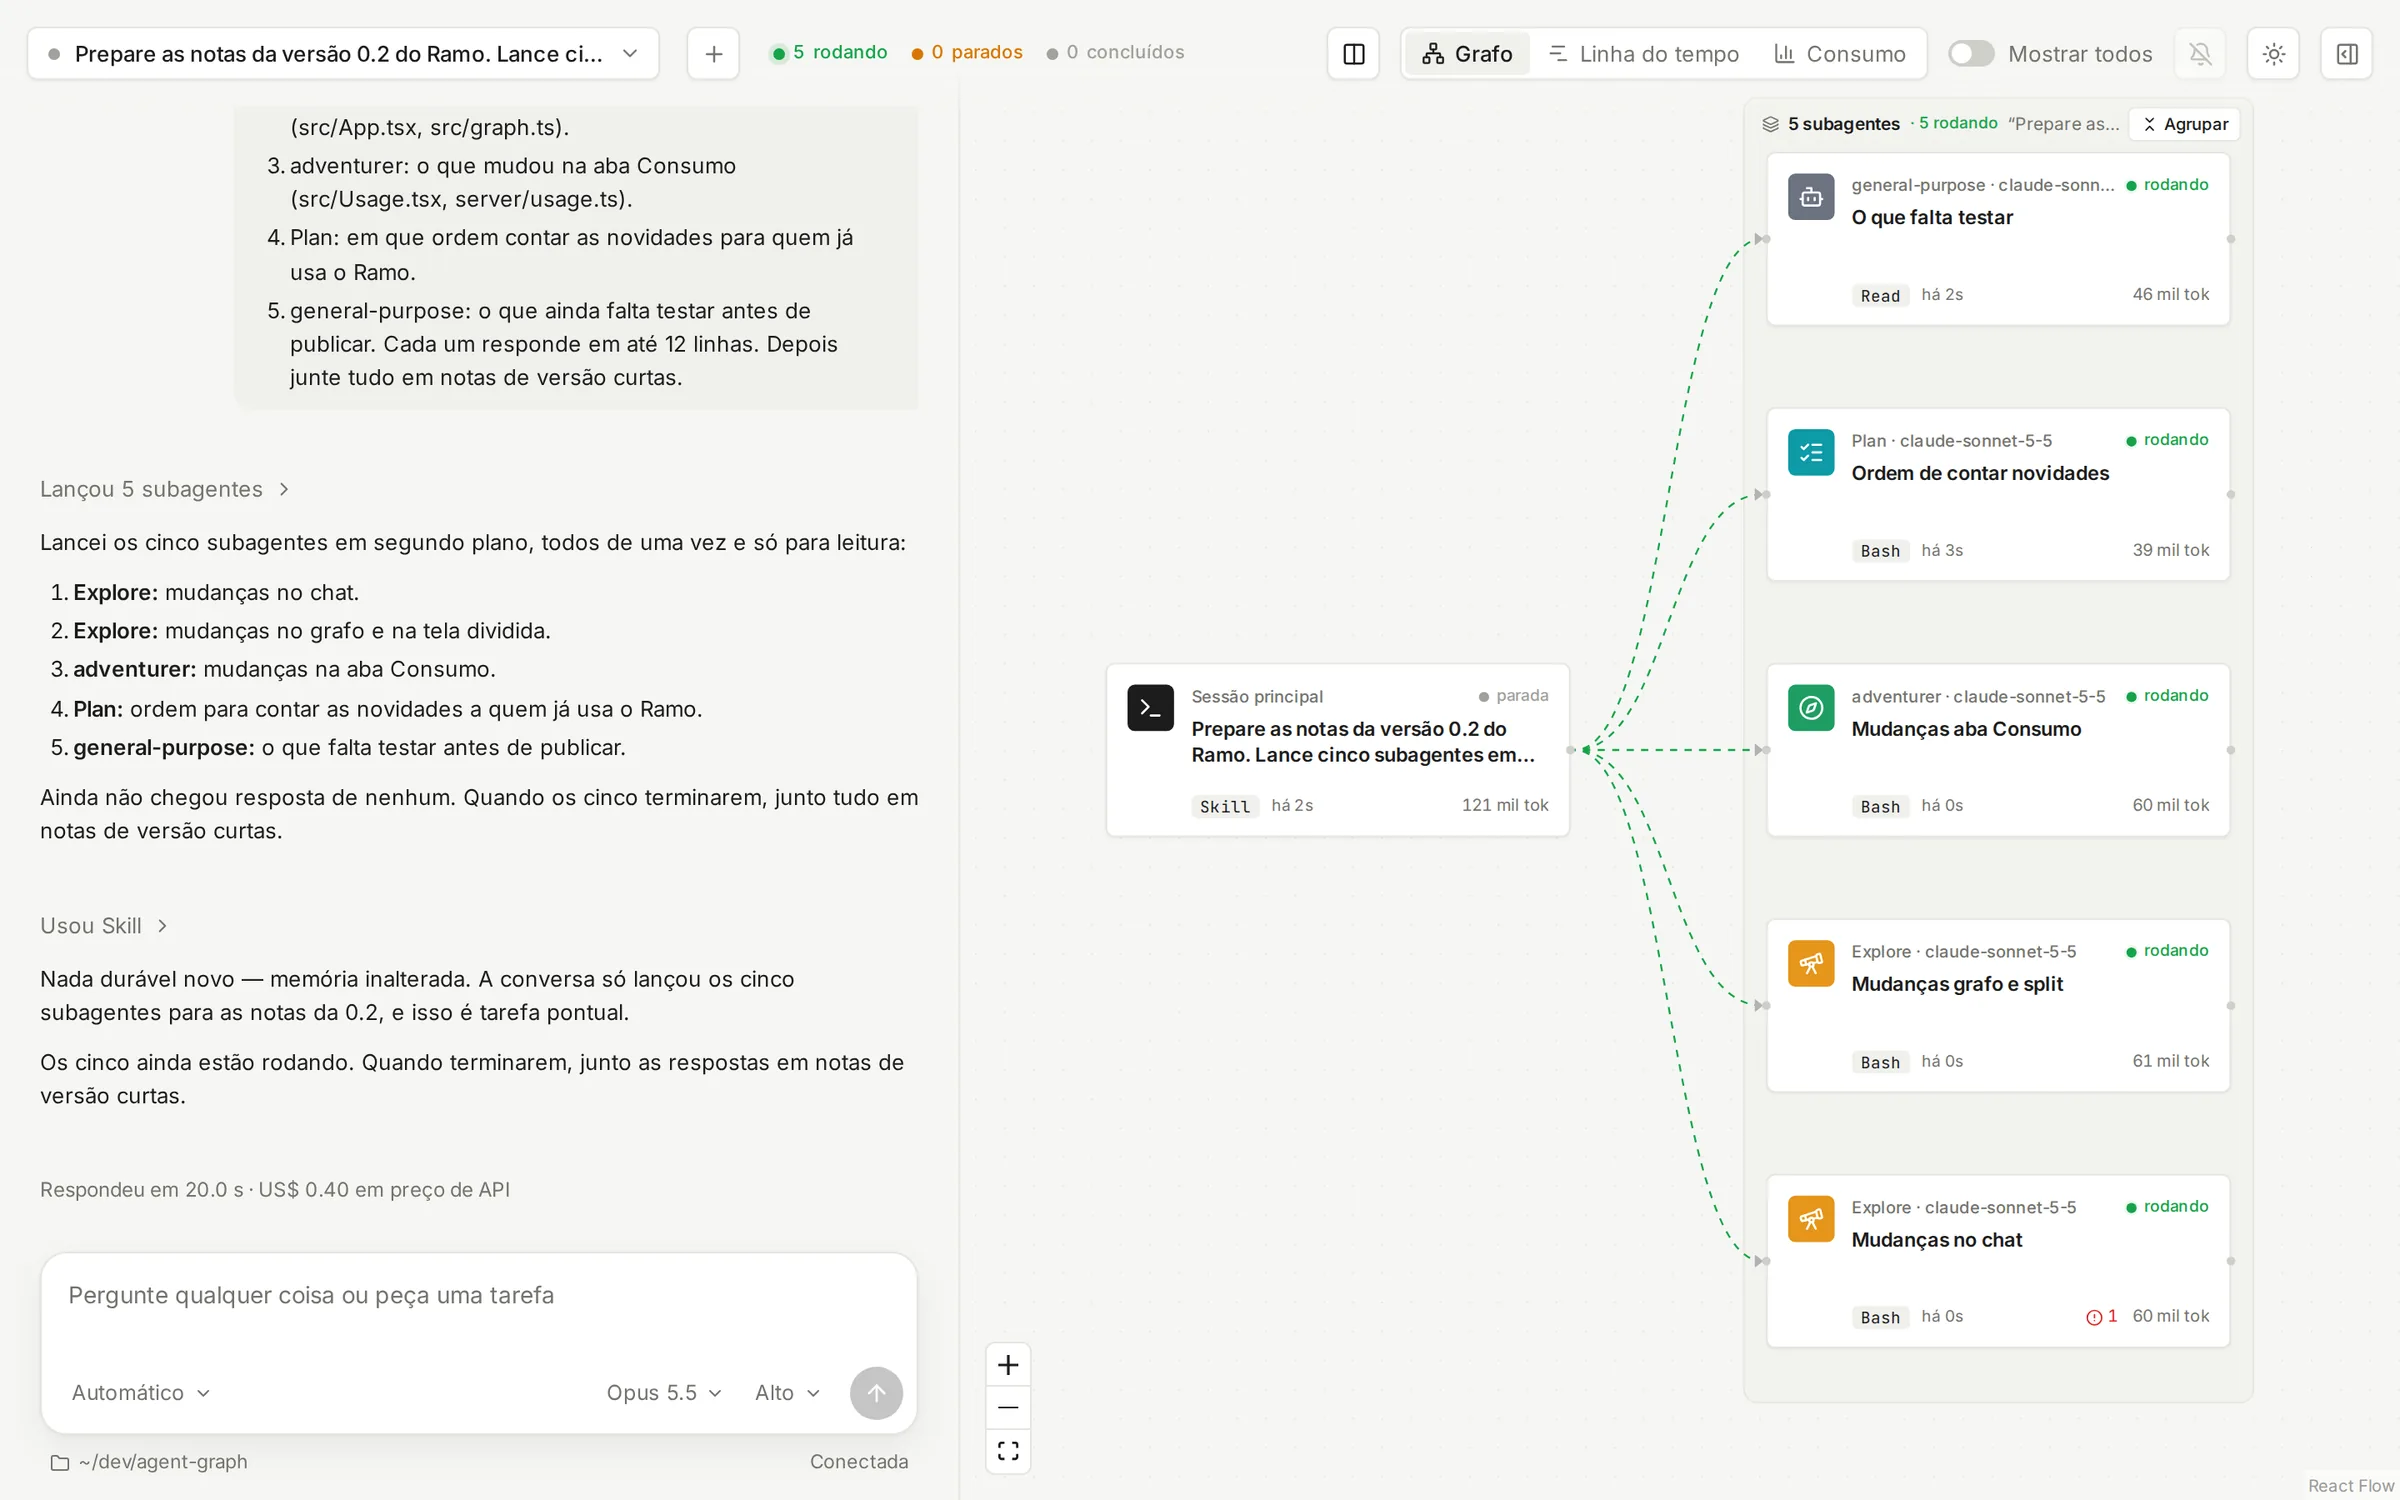2400x1500 pixels.
Task: Select the O que falta testar node
Action: point(1998,239)
